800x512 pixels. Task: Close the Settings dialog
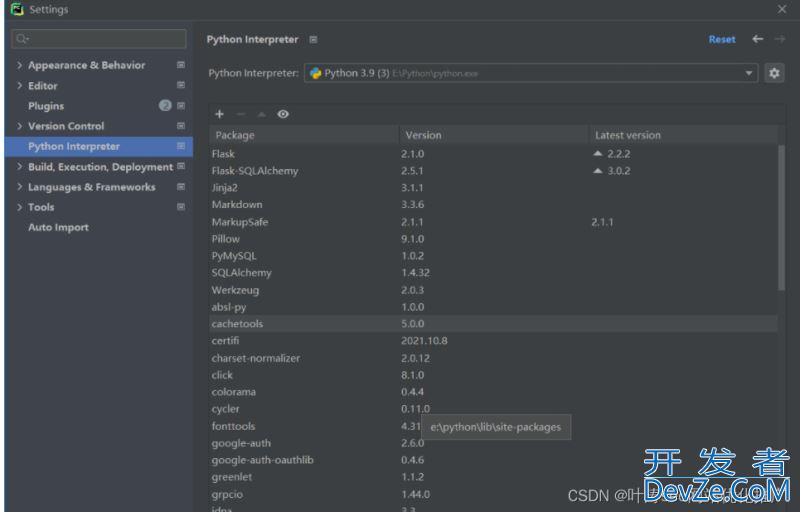782,9
